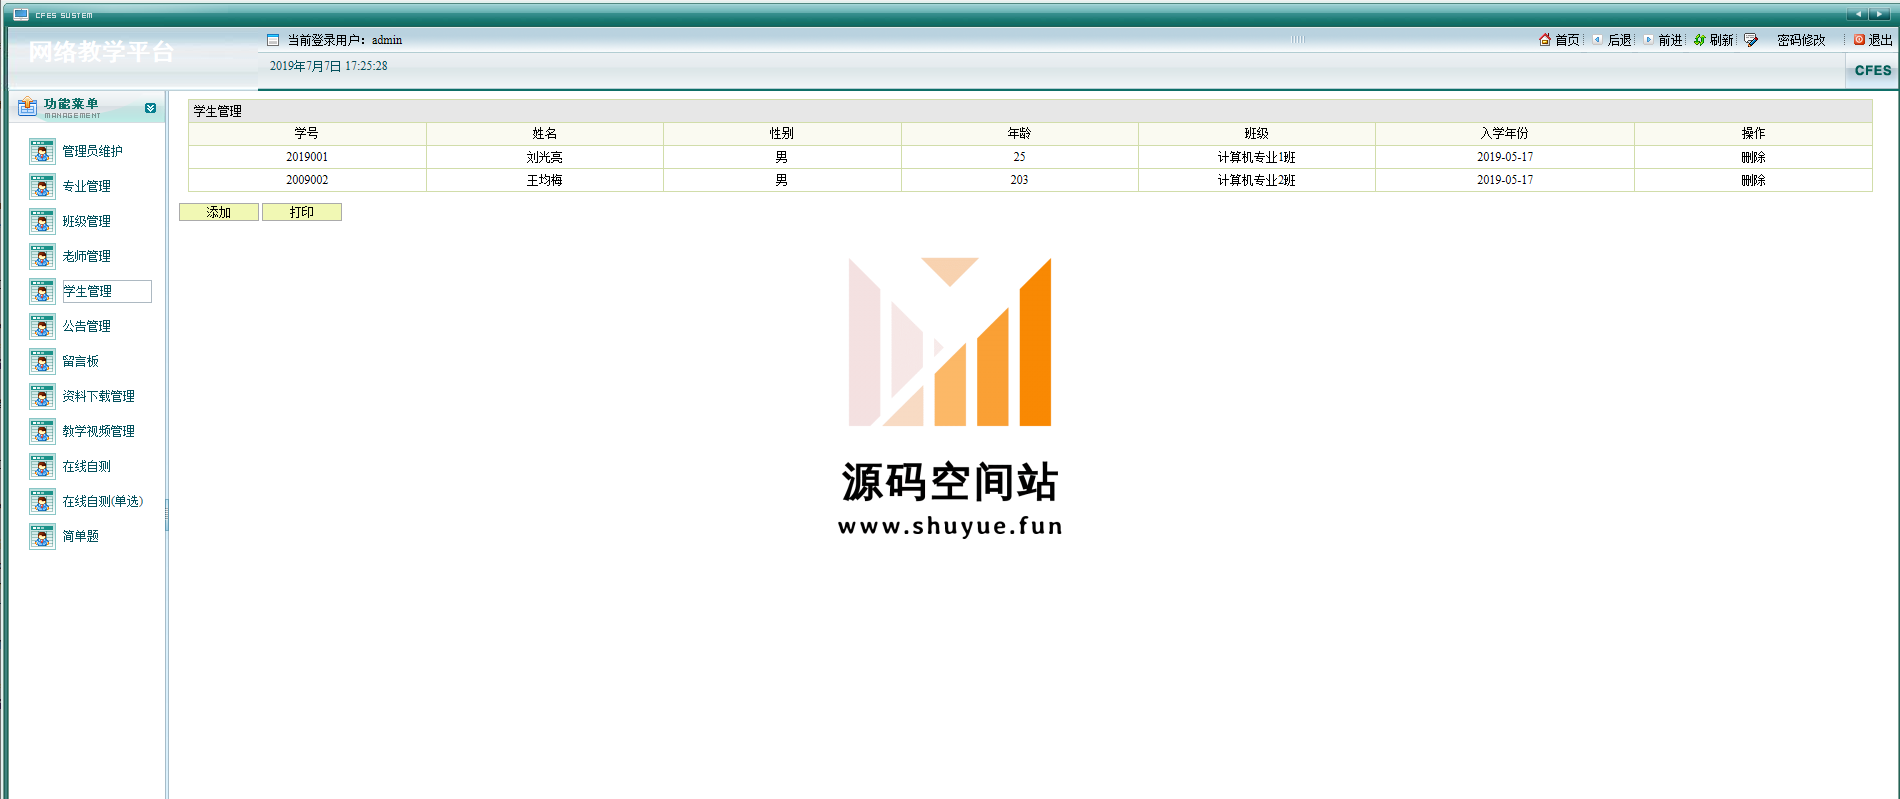Open 密码修改 link
This screenshot has width=1900, height=799.
coord(1801,40)
